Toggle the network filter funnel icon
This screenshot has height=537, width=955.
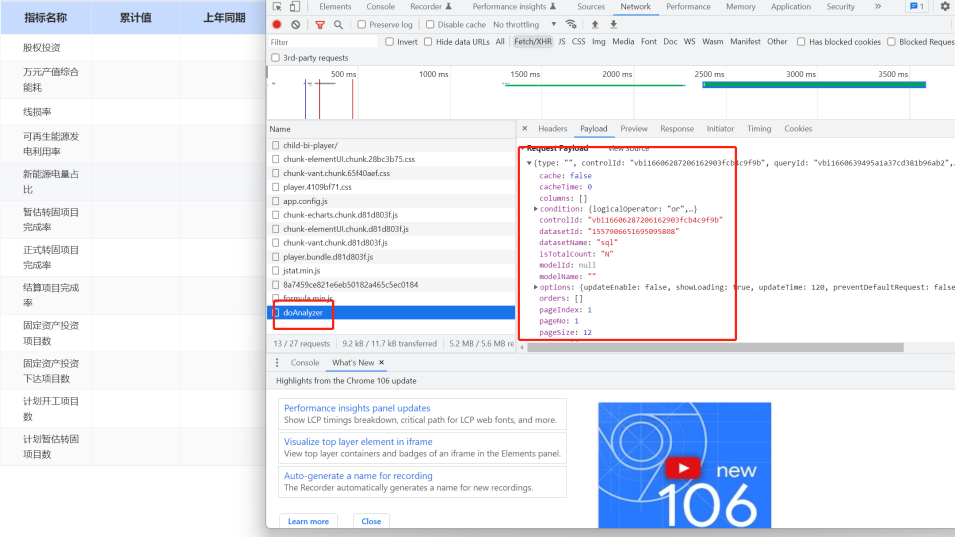pyautogui.click(x=320, y=24)
